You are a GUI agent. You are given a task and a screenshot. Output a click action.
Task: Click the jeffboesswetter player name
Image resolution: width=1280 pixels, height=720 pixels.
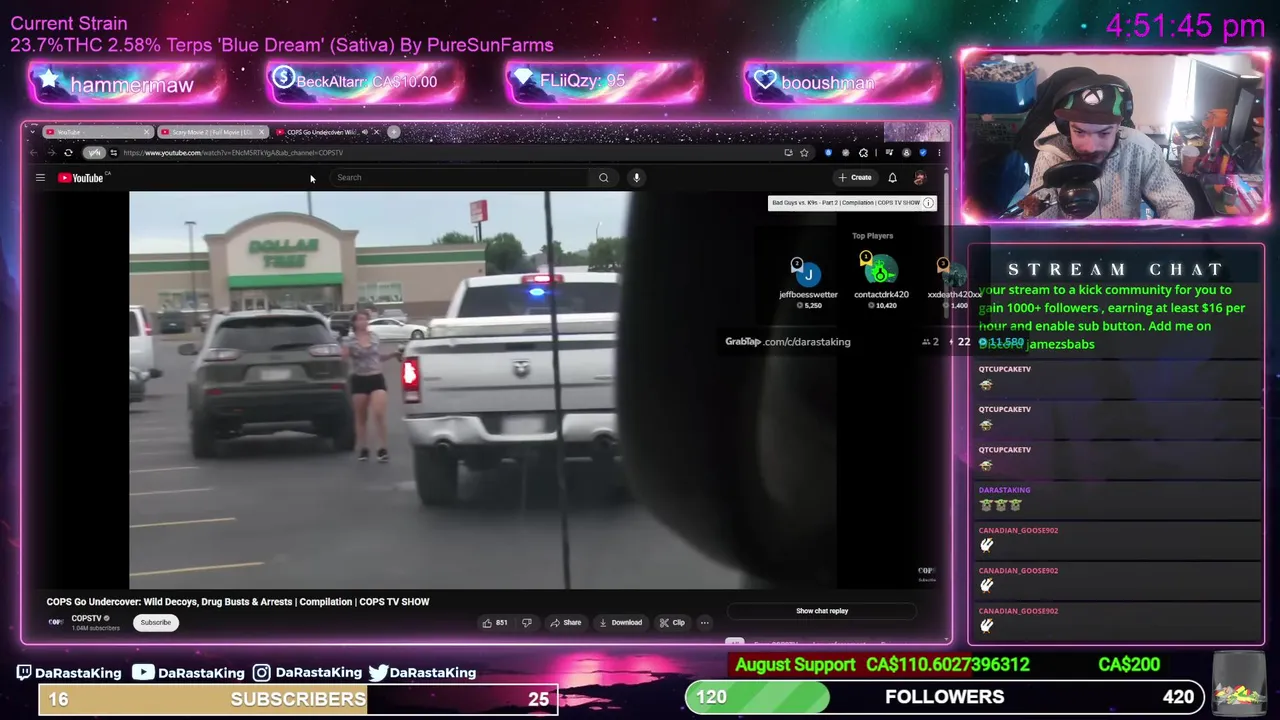click(808, 295)
